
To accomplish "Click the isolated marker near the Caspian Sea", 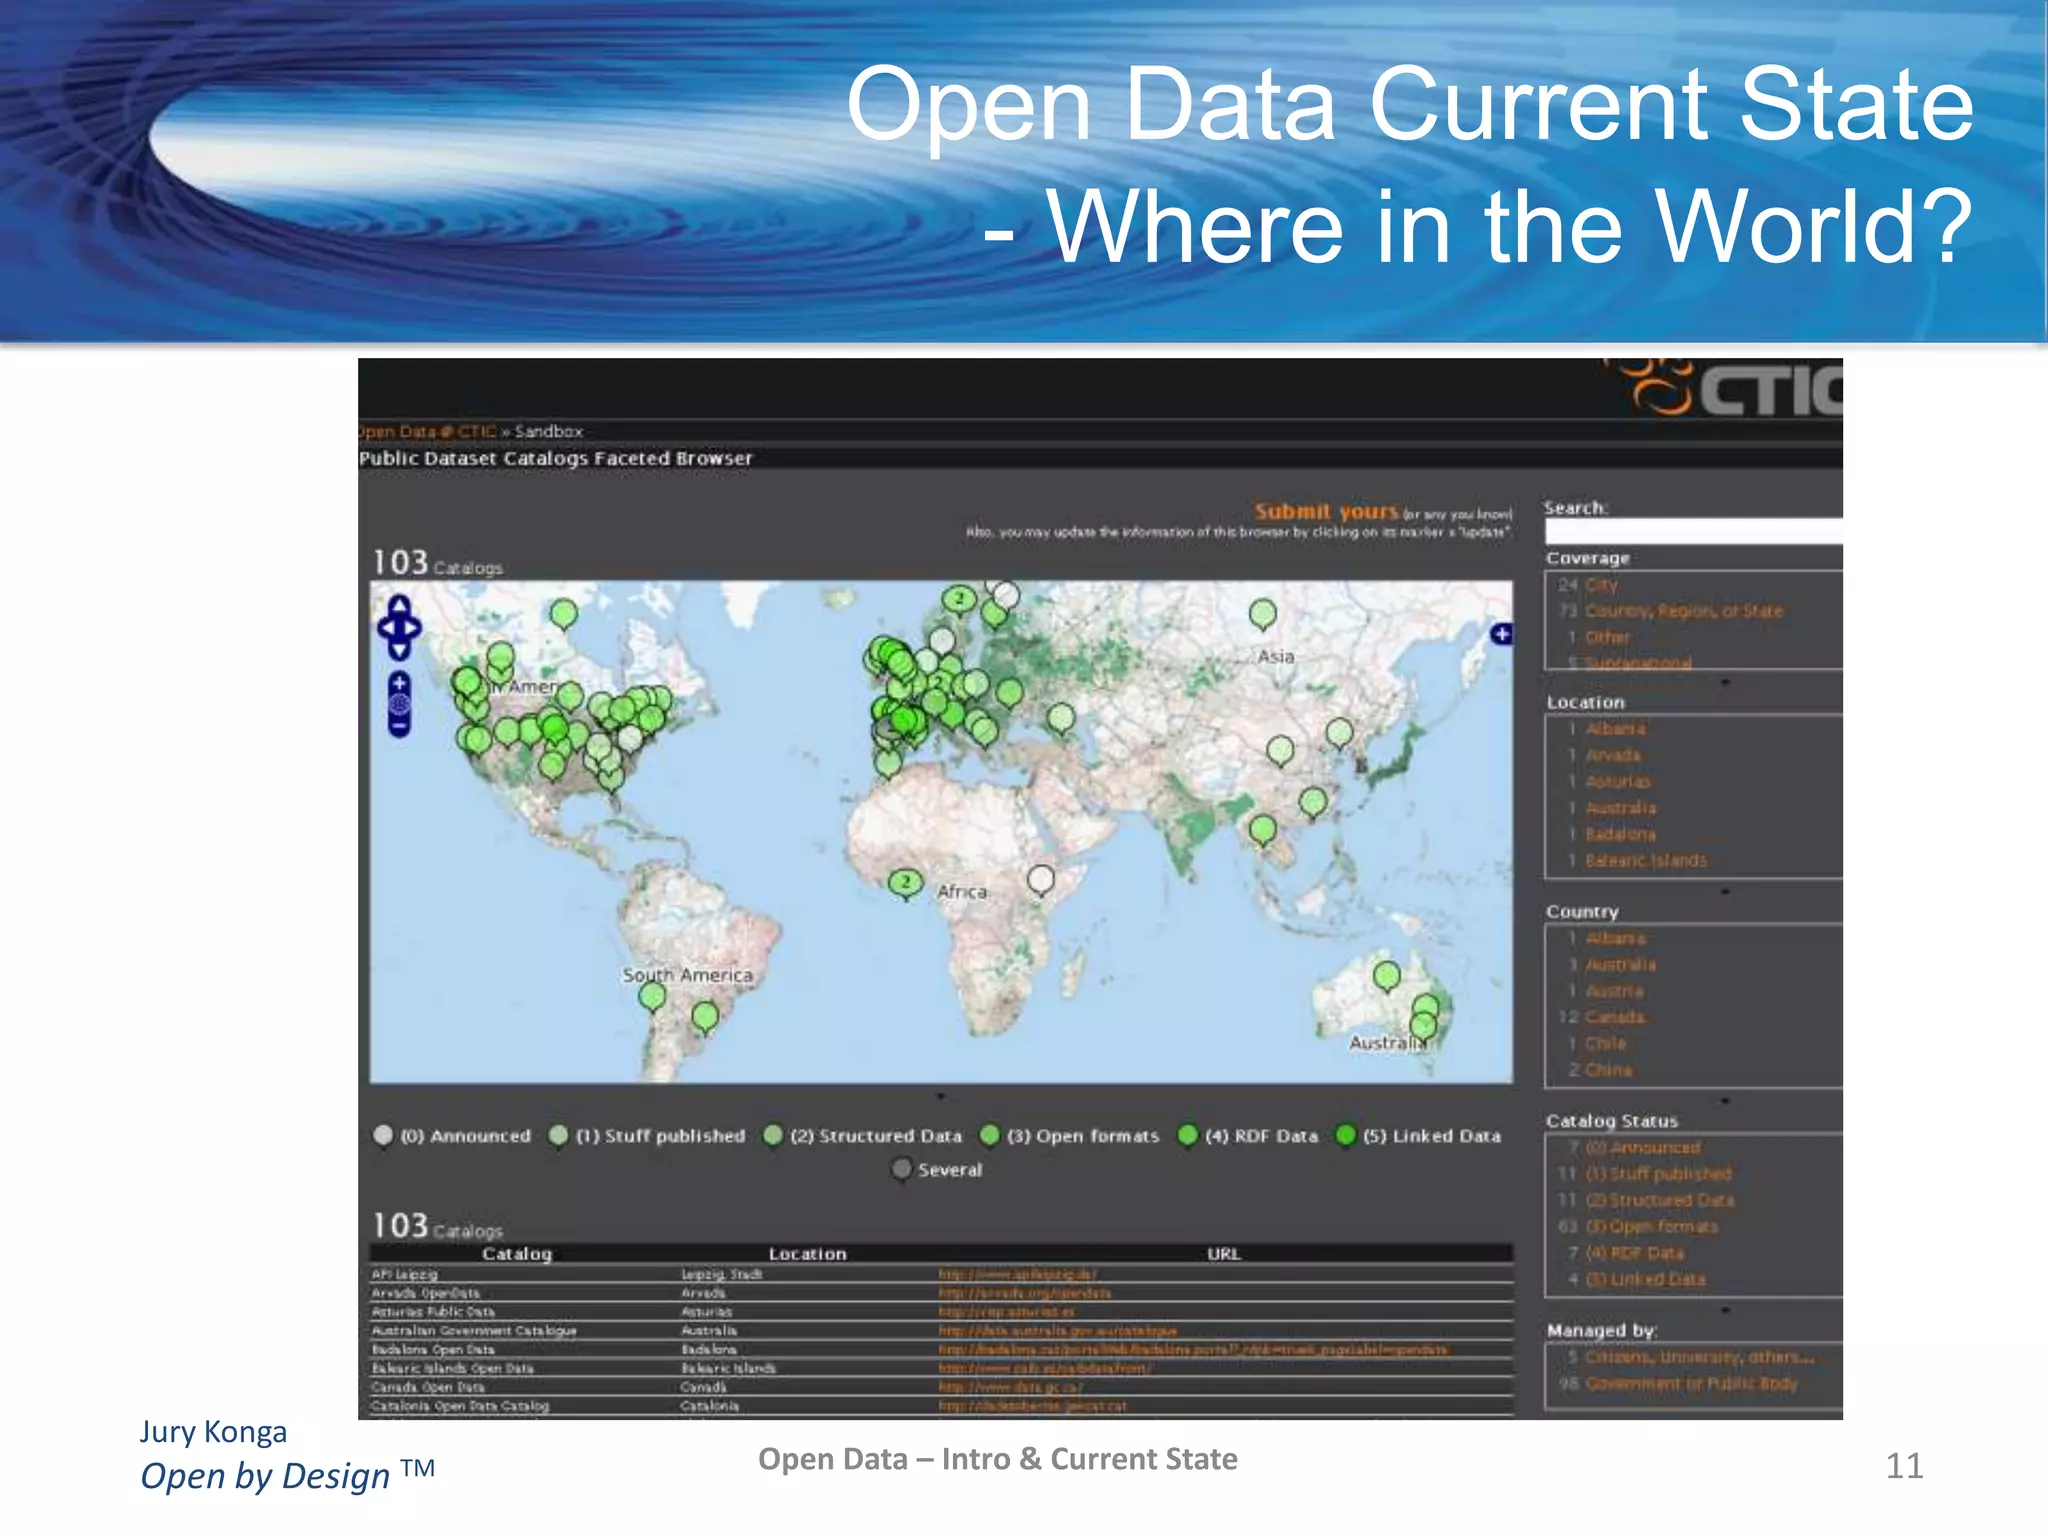I will [1061, 718].
